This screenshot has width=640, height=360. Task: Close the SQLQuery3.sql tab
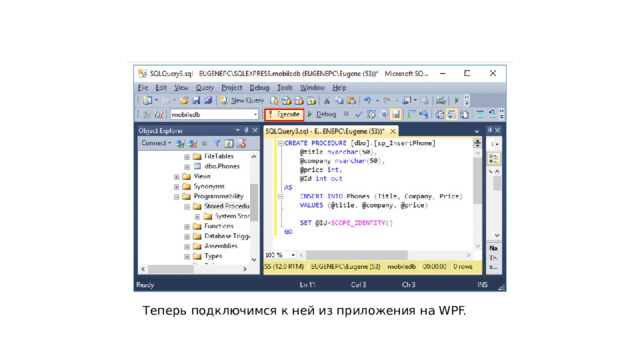click(393, 131)
